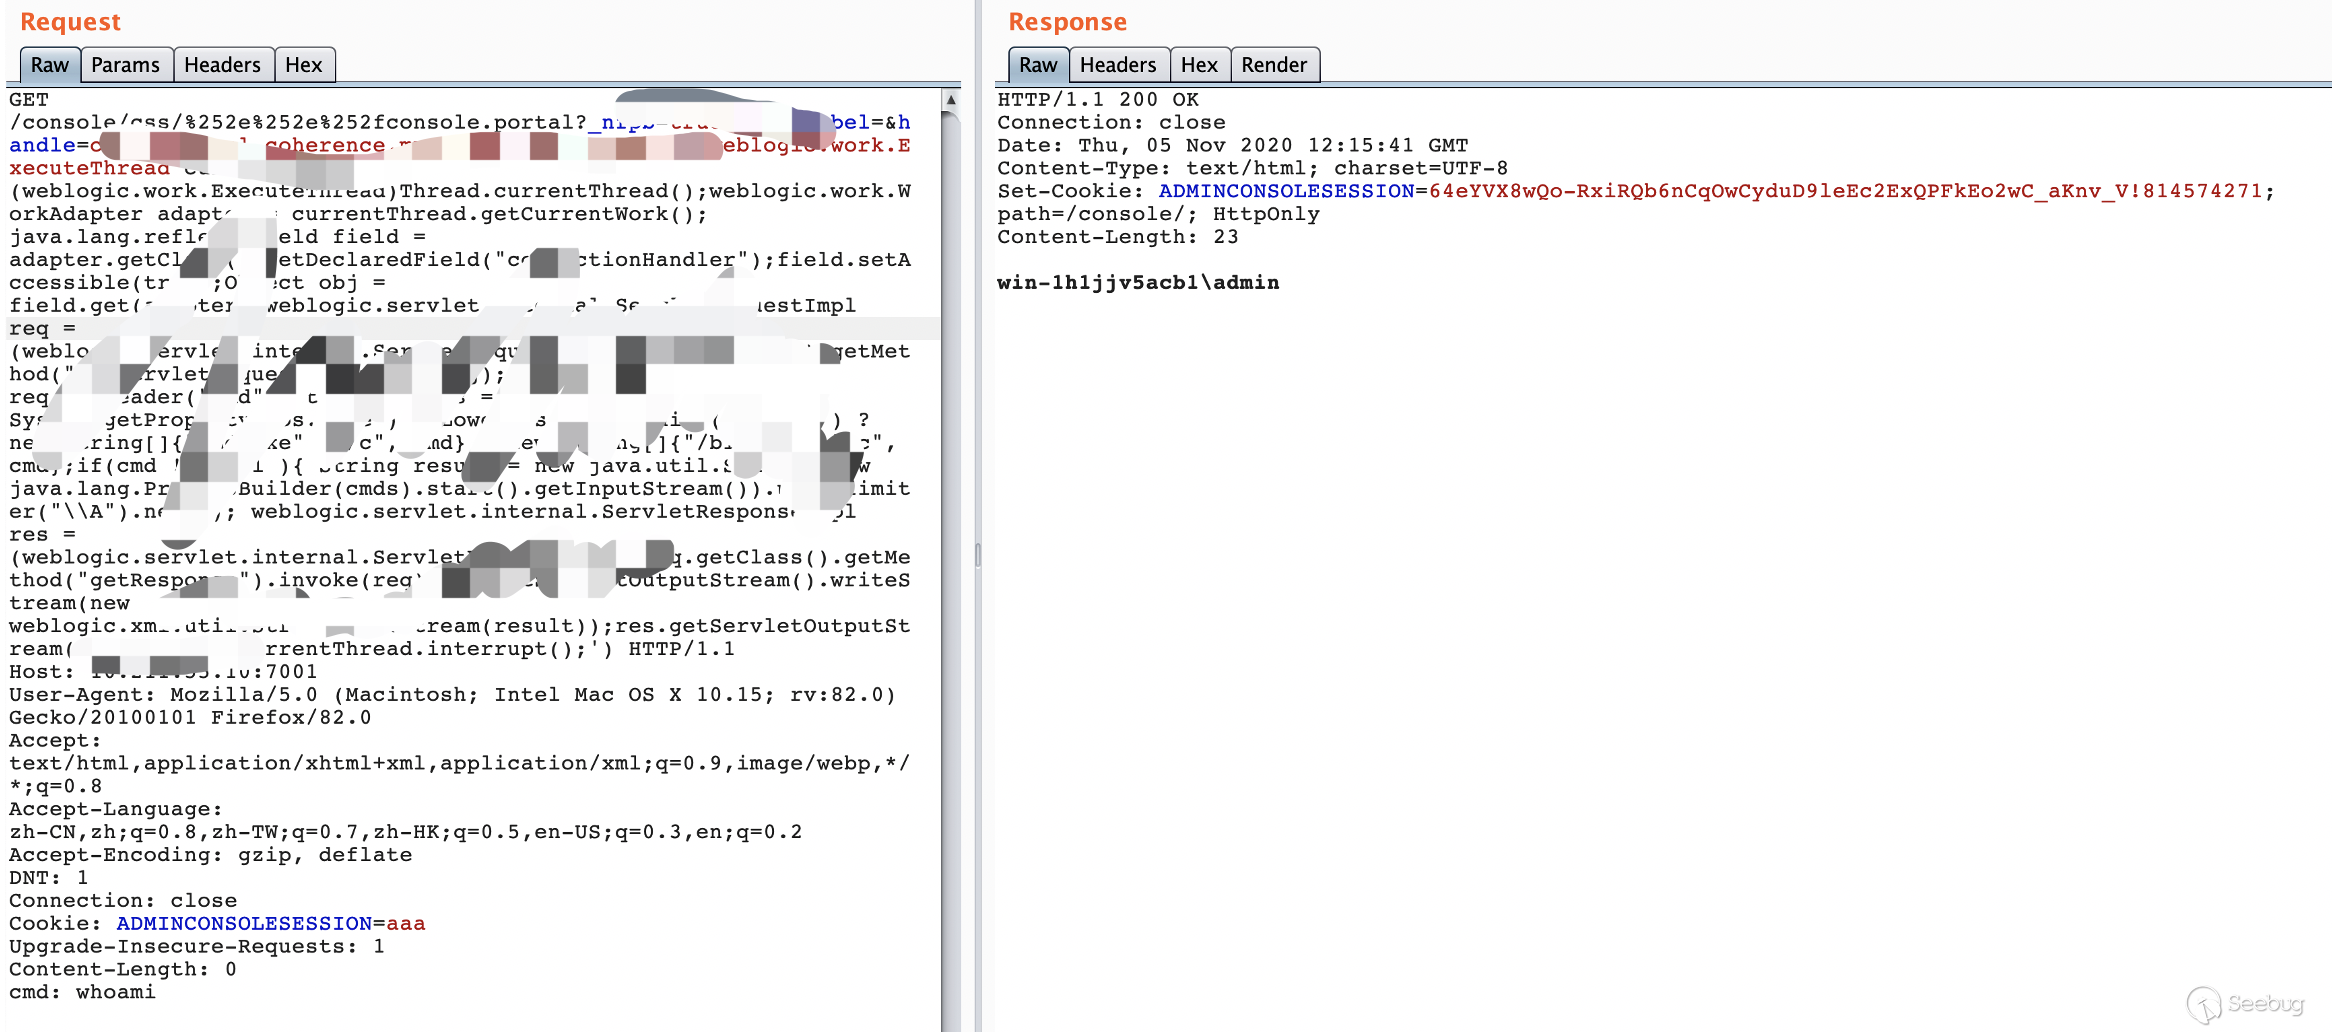Switch to the Render tab in Response

(1274, 65)
